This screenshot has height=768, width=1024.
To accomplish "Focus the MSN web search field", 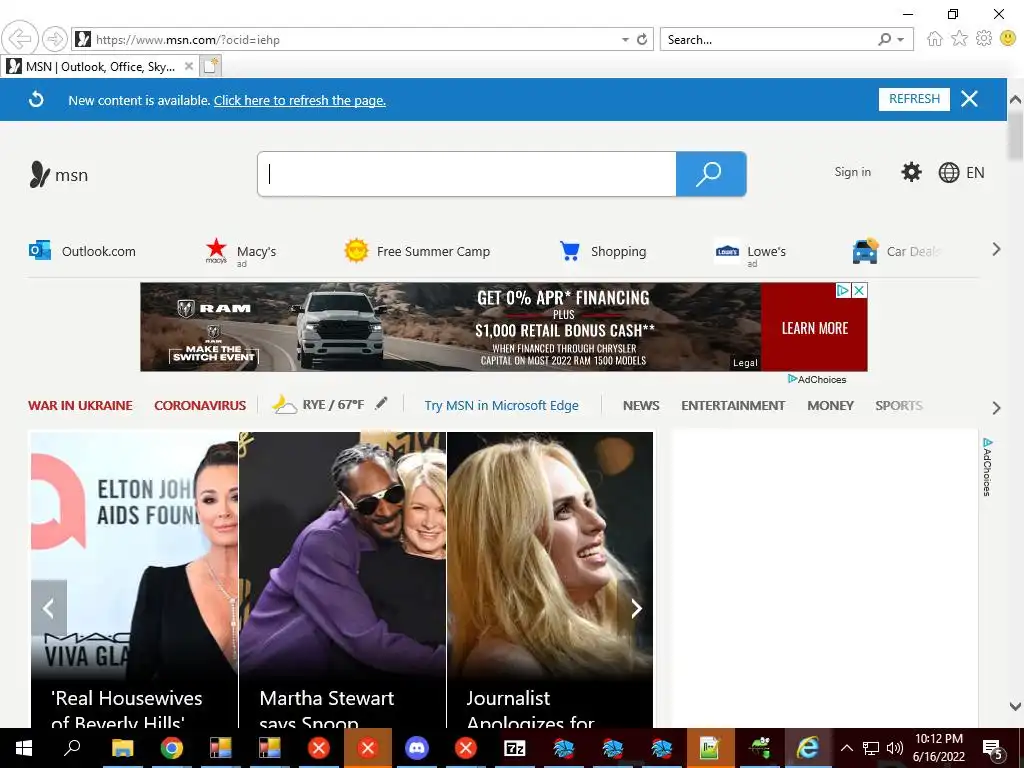I will [467, 174].
